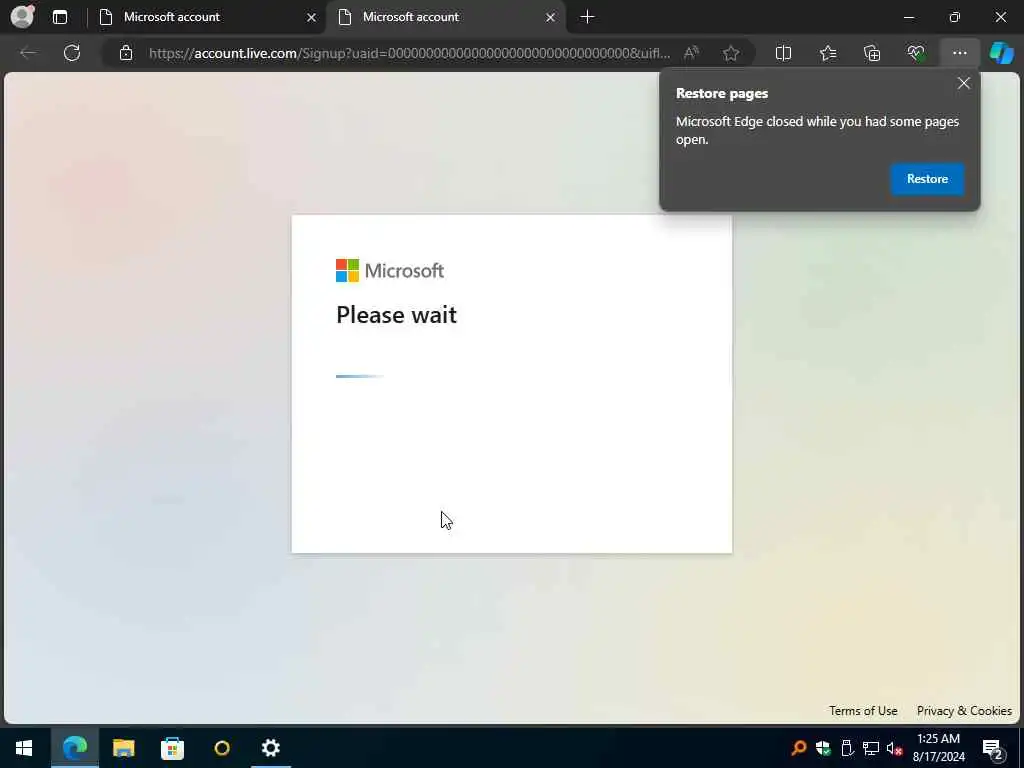Screen dimensions: 1024x768
Task: Click the Restore button
Action: point(927,179)
